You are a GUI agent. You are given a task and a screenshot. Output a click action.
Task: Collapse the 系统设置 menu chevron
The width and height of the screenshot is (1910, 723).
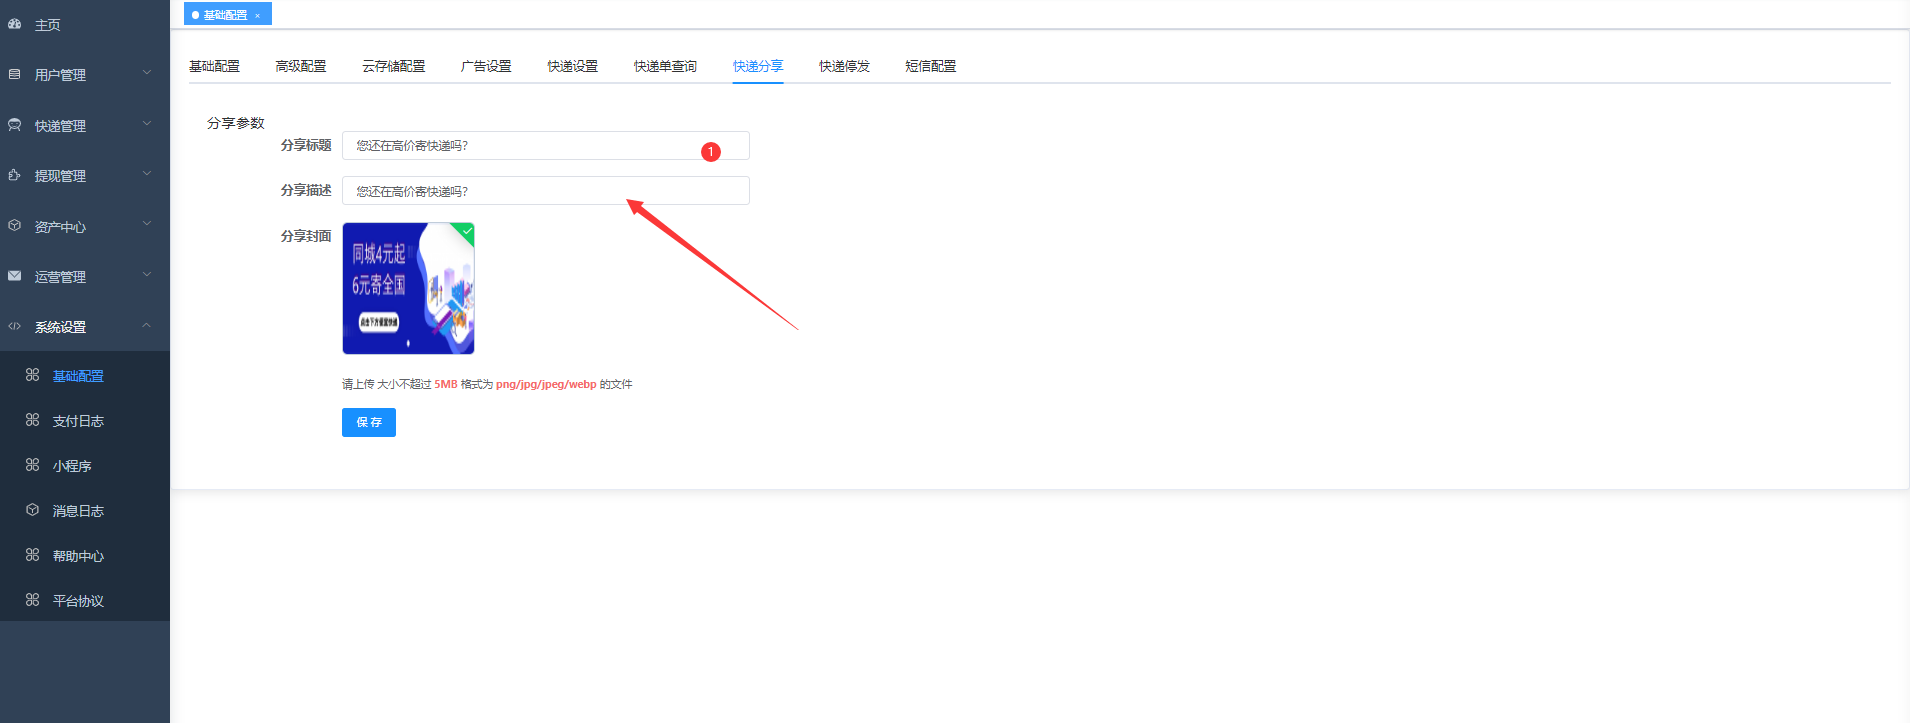click(147, 325)
